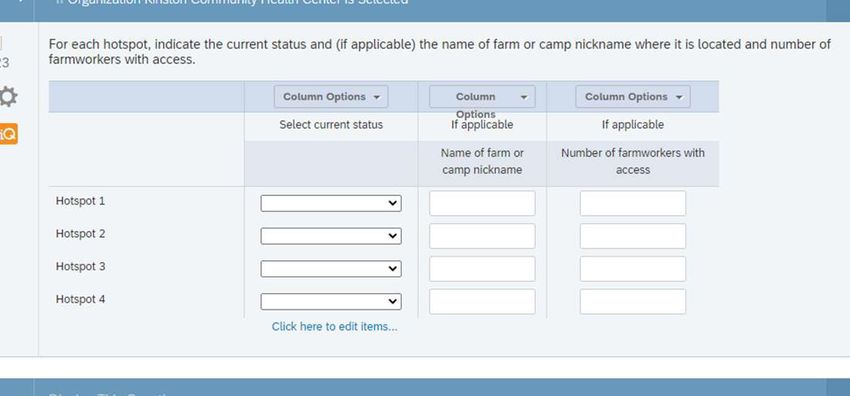Click Hotspot 1 farm name field

tap(482, 203)
